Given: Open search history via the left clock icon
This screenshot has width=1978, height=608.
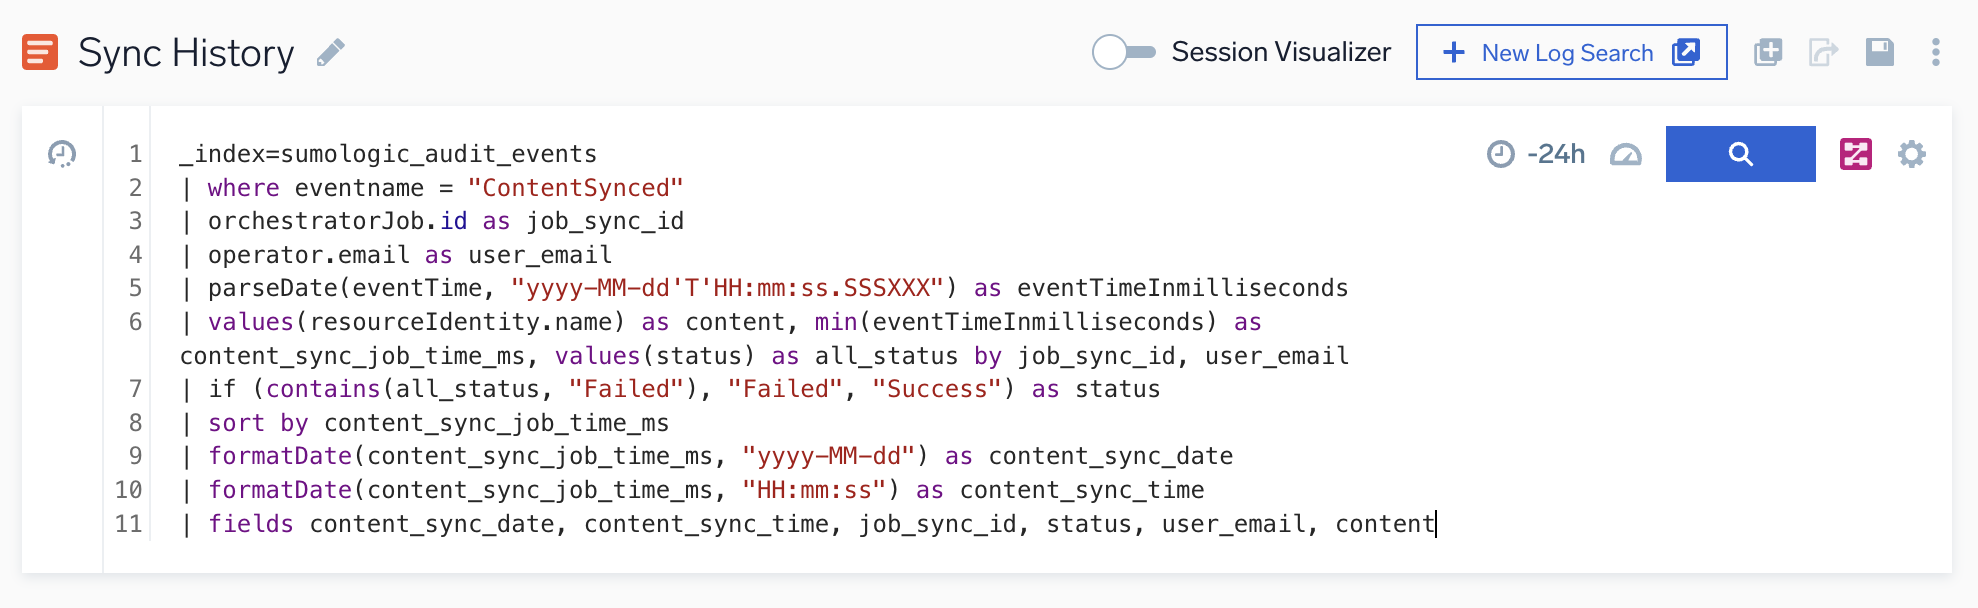Looking at the screenshot, I should pos(62,154).
